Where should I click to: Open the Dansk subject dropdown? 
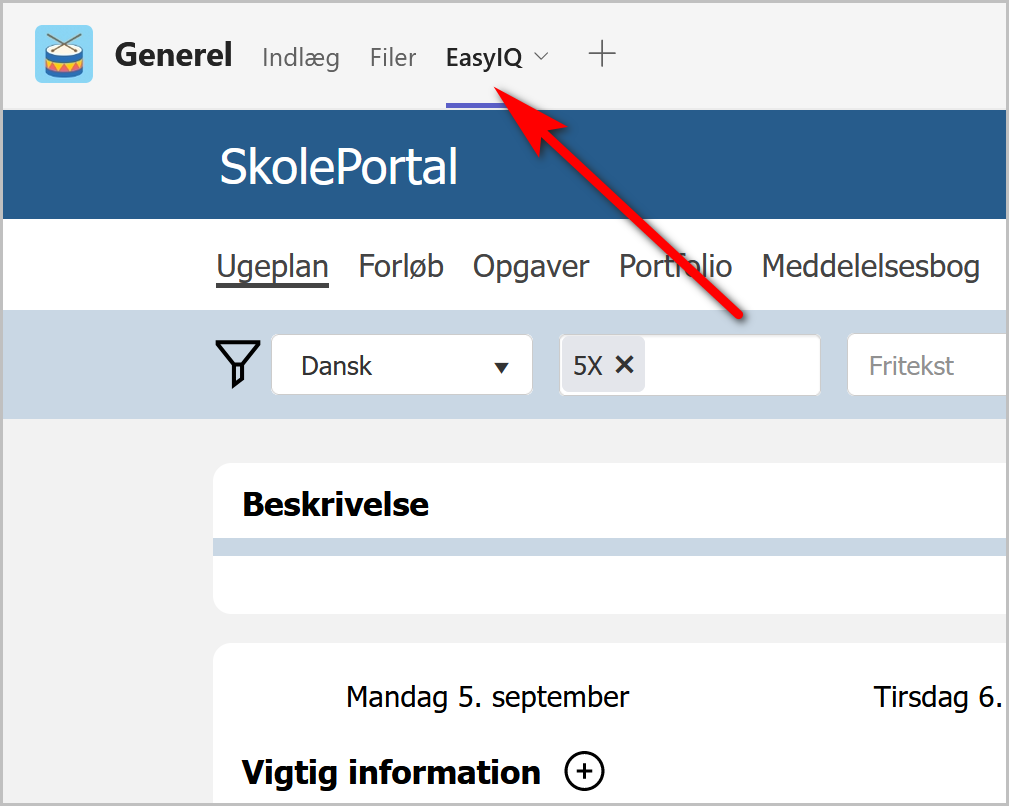[402, 365]
